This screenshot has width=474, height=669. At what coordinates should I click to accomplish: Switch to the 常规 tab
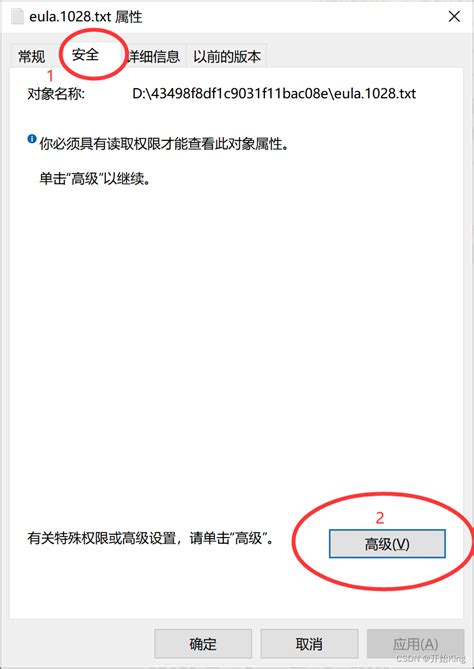pyautogui.click(x=32, y=57)
